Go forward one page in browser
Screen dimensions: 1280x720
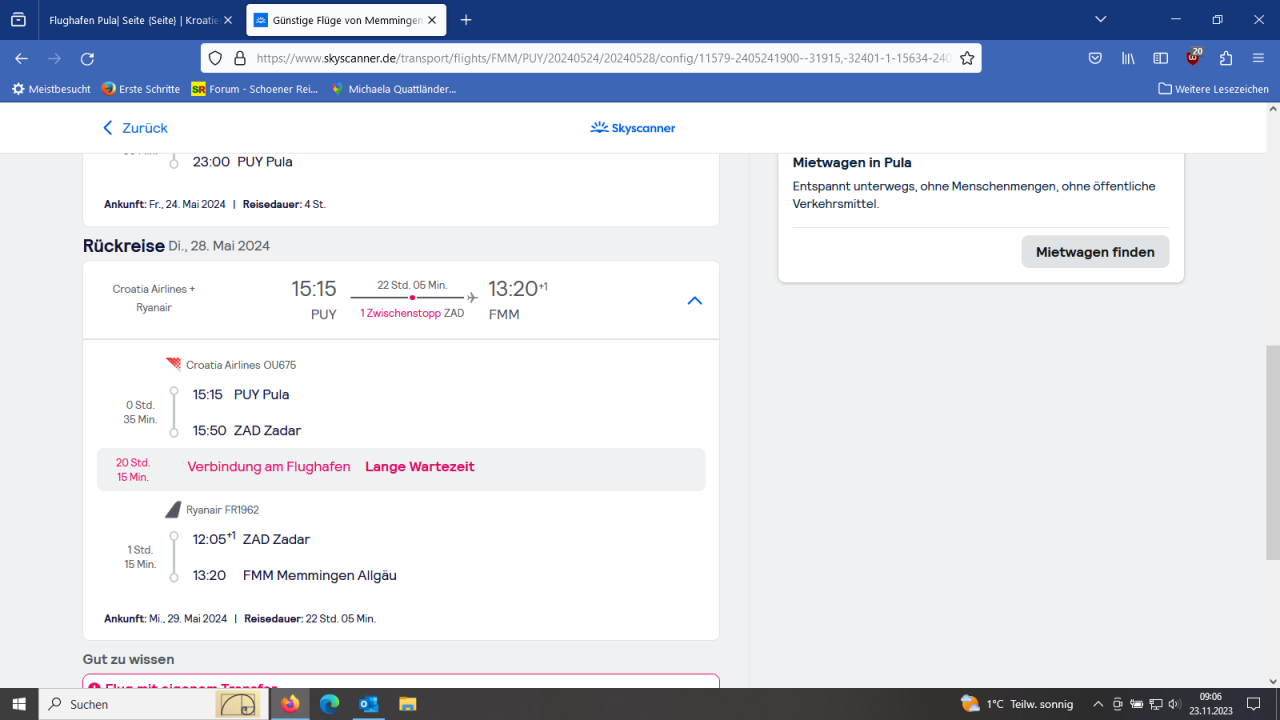pyautogui.click(x=54, y=58)
